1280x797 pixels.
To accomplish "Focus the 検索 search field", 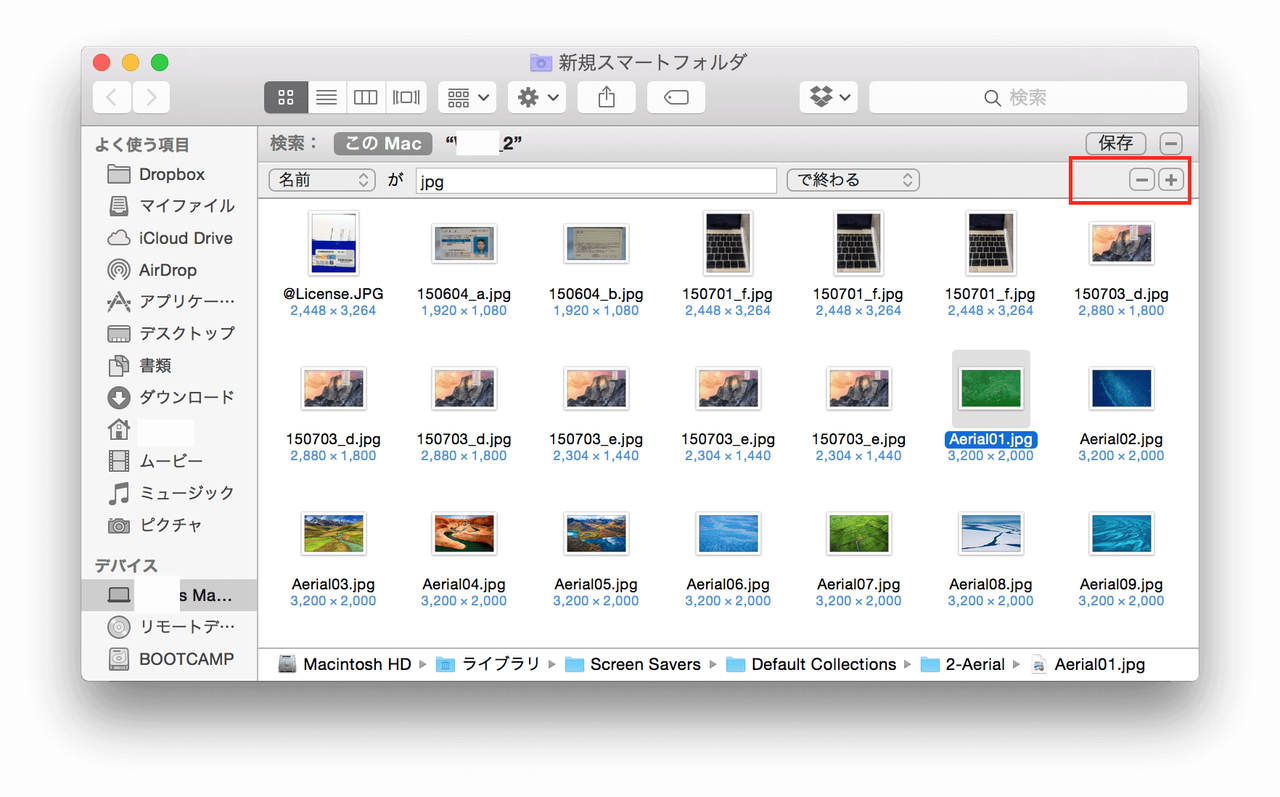I will (x=1028, y=97).
